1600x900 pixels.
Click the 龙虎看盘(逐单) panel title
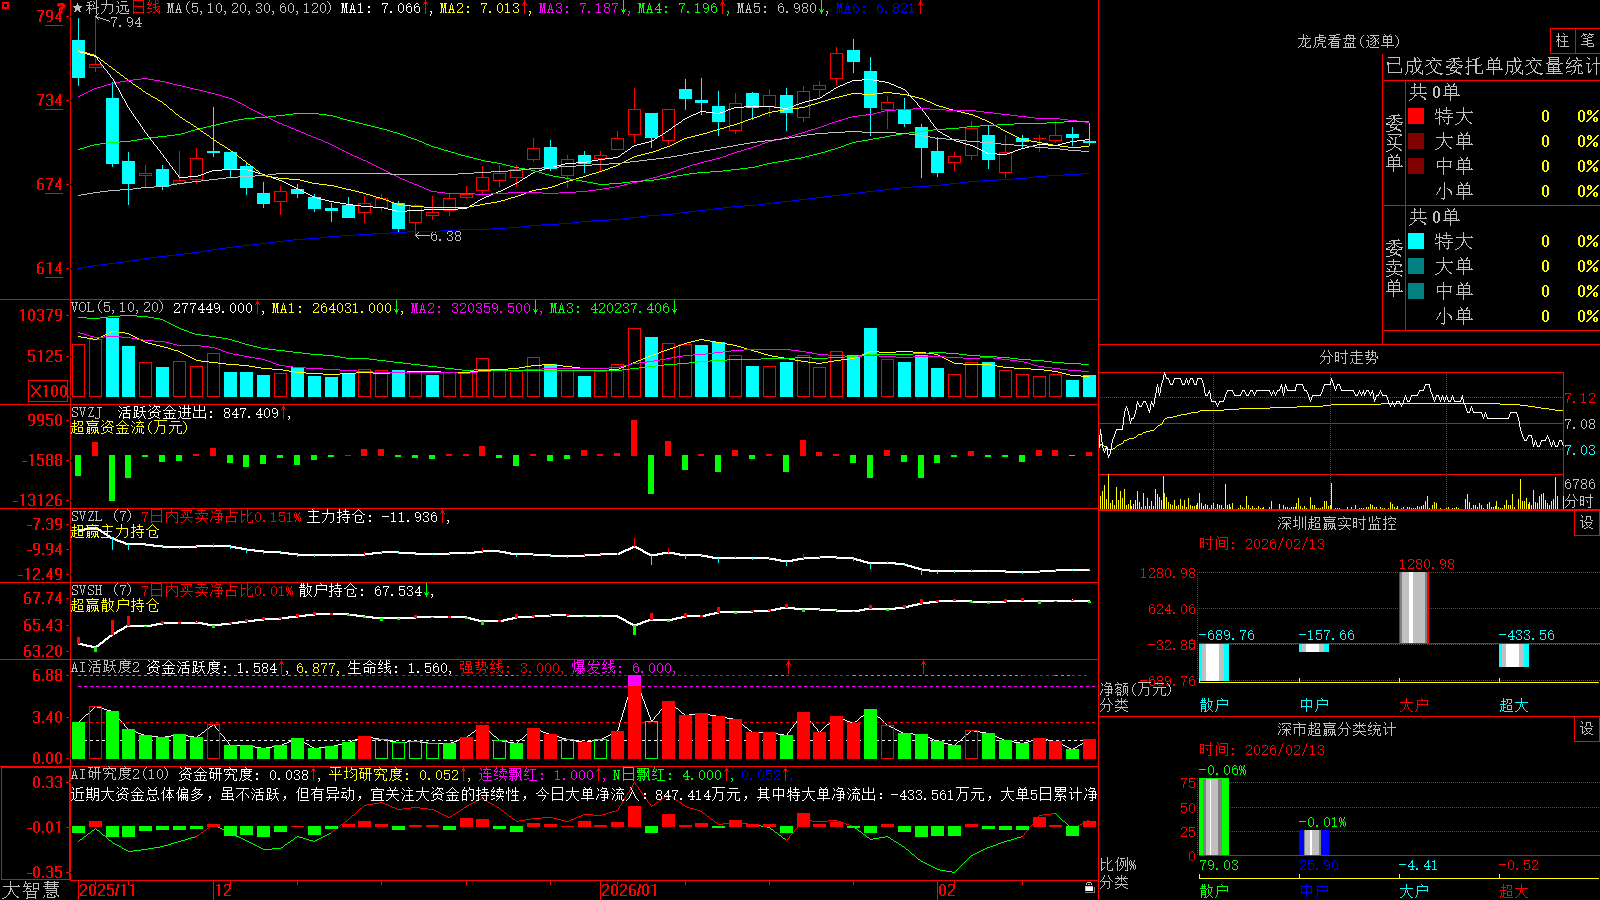click(1349, 41)
